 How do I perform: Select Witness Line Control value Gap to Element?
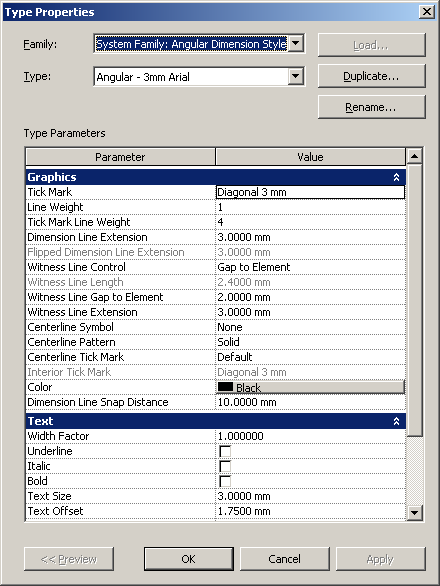click(x=310, y=267)
